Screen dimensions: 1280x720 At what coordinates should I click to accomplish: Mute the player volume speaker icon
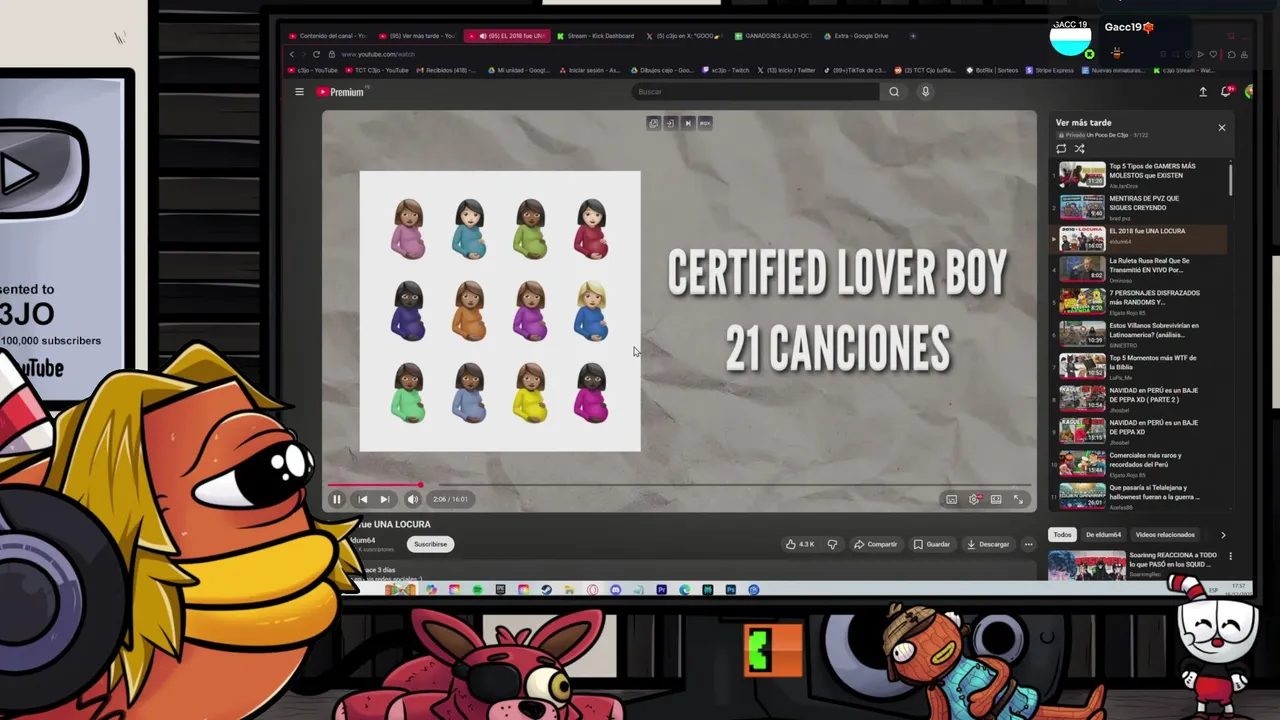click(x=412, y=499)
